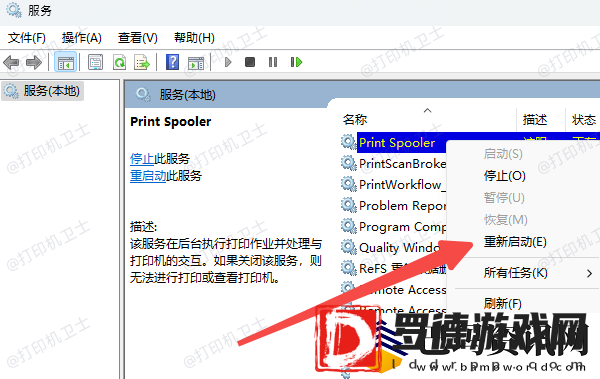Click the Start Service play icon in the toolbar
Viewport: 600px width, 379px height.
tap(228, 62)
